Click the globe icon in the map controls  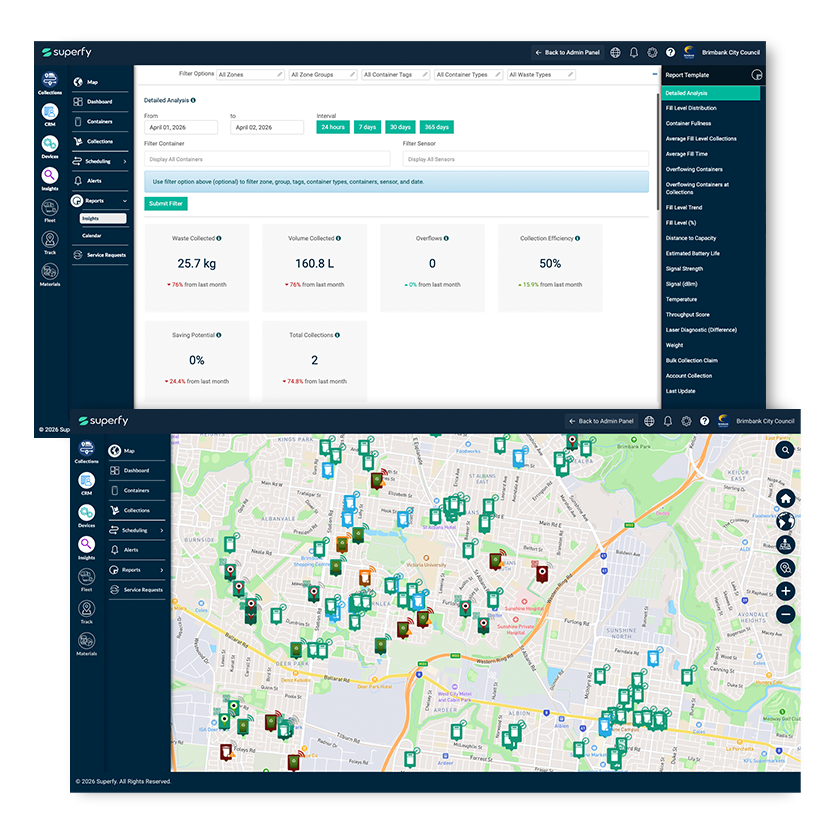click(786, 521)
